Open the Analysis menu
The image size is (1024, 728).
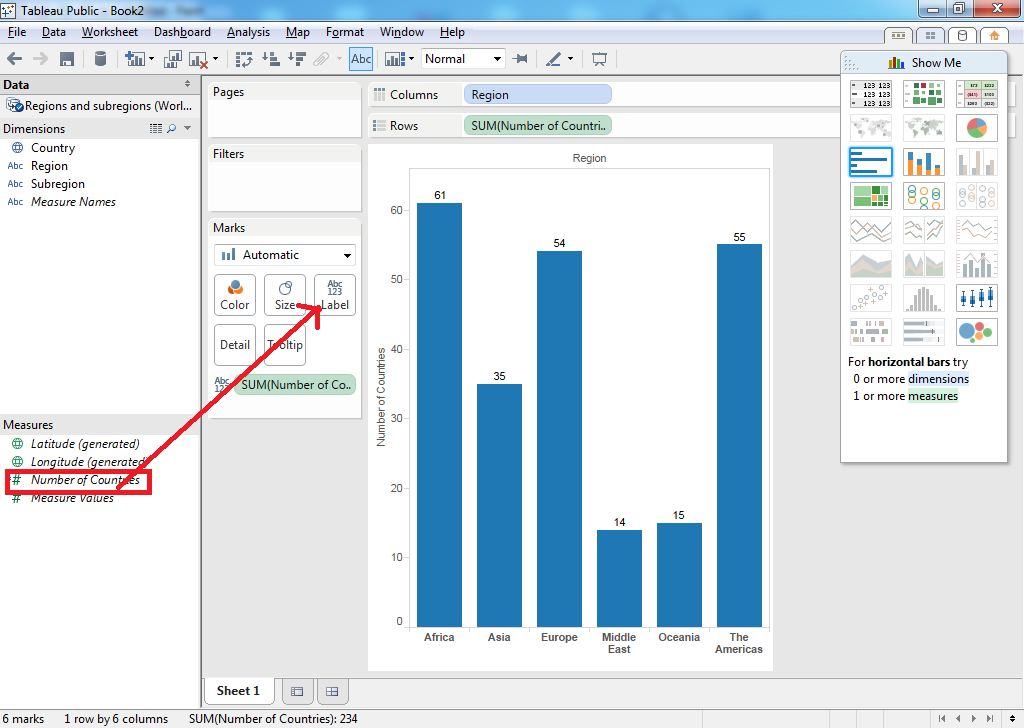[248, 31]
